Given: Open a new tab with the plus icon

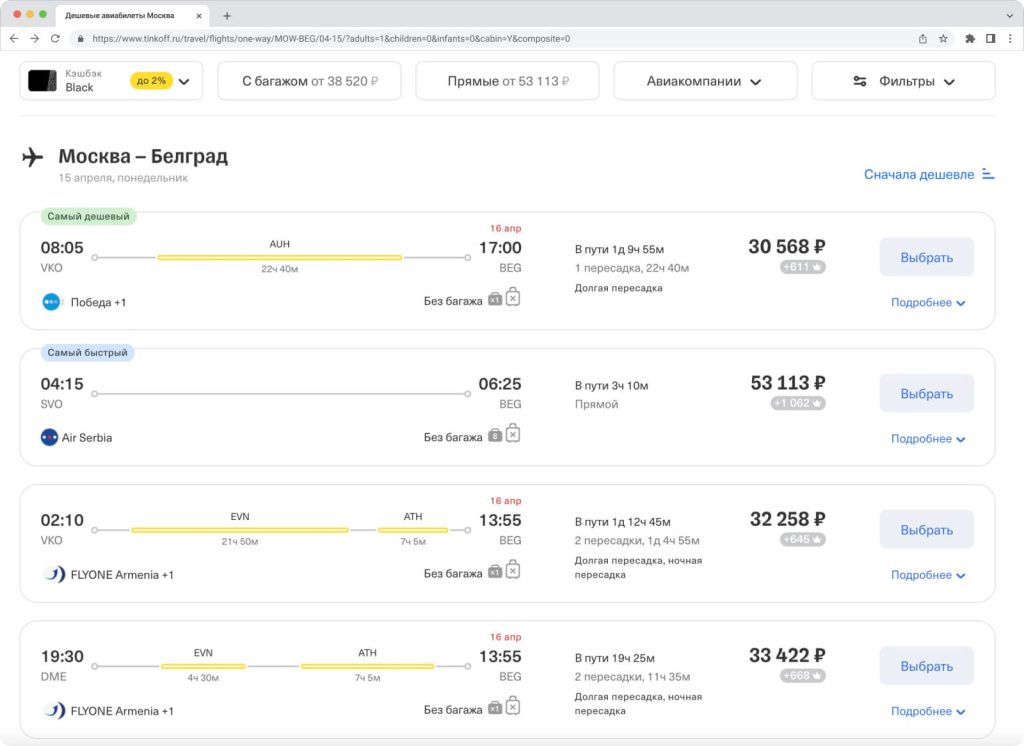Looking at the screenshot, I should pyautogui.click(x=227, y=16).
